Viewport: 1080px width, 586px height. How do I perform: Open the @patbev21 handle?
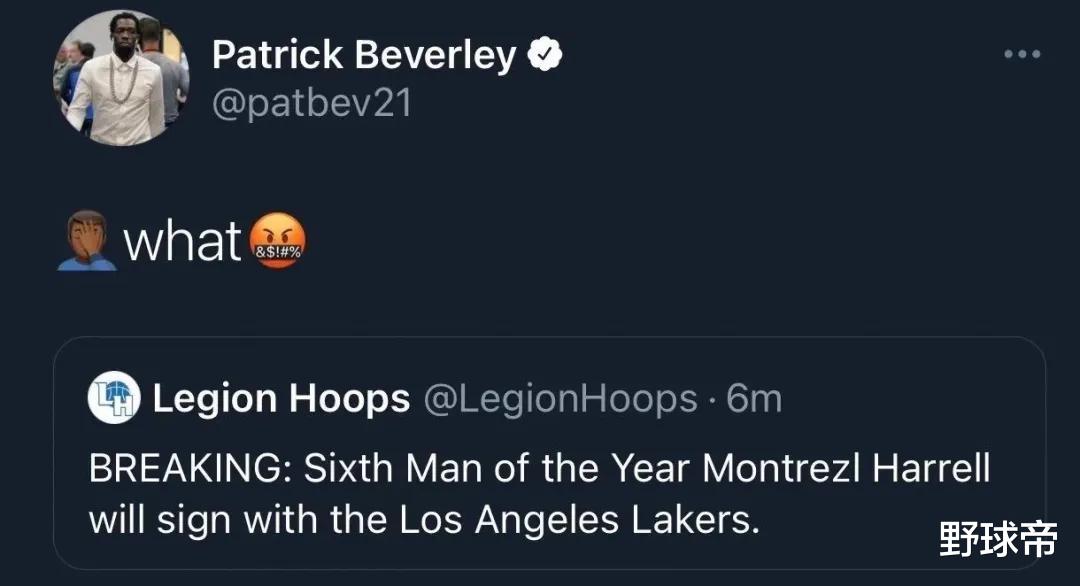311,103
